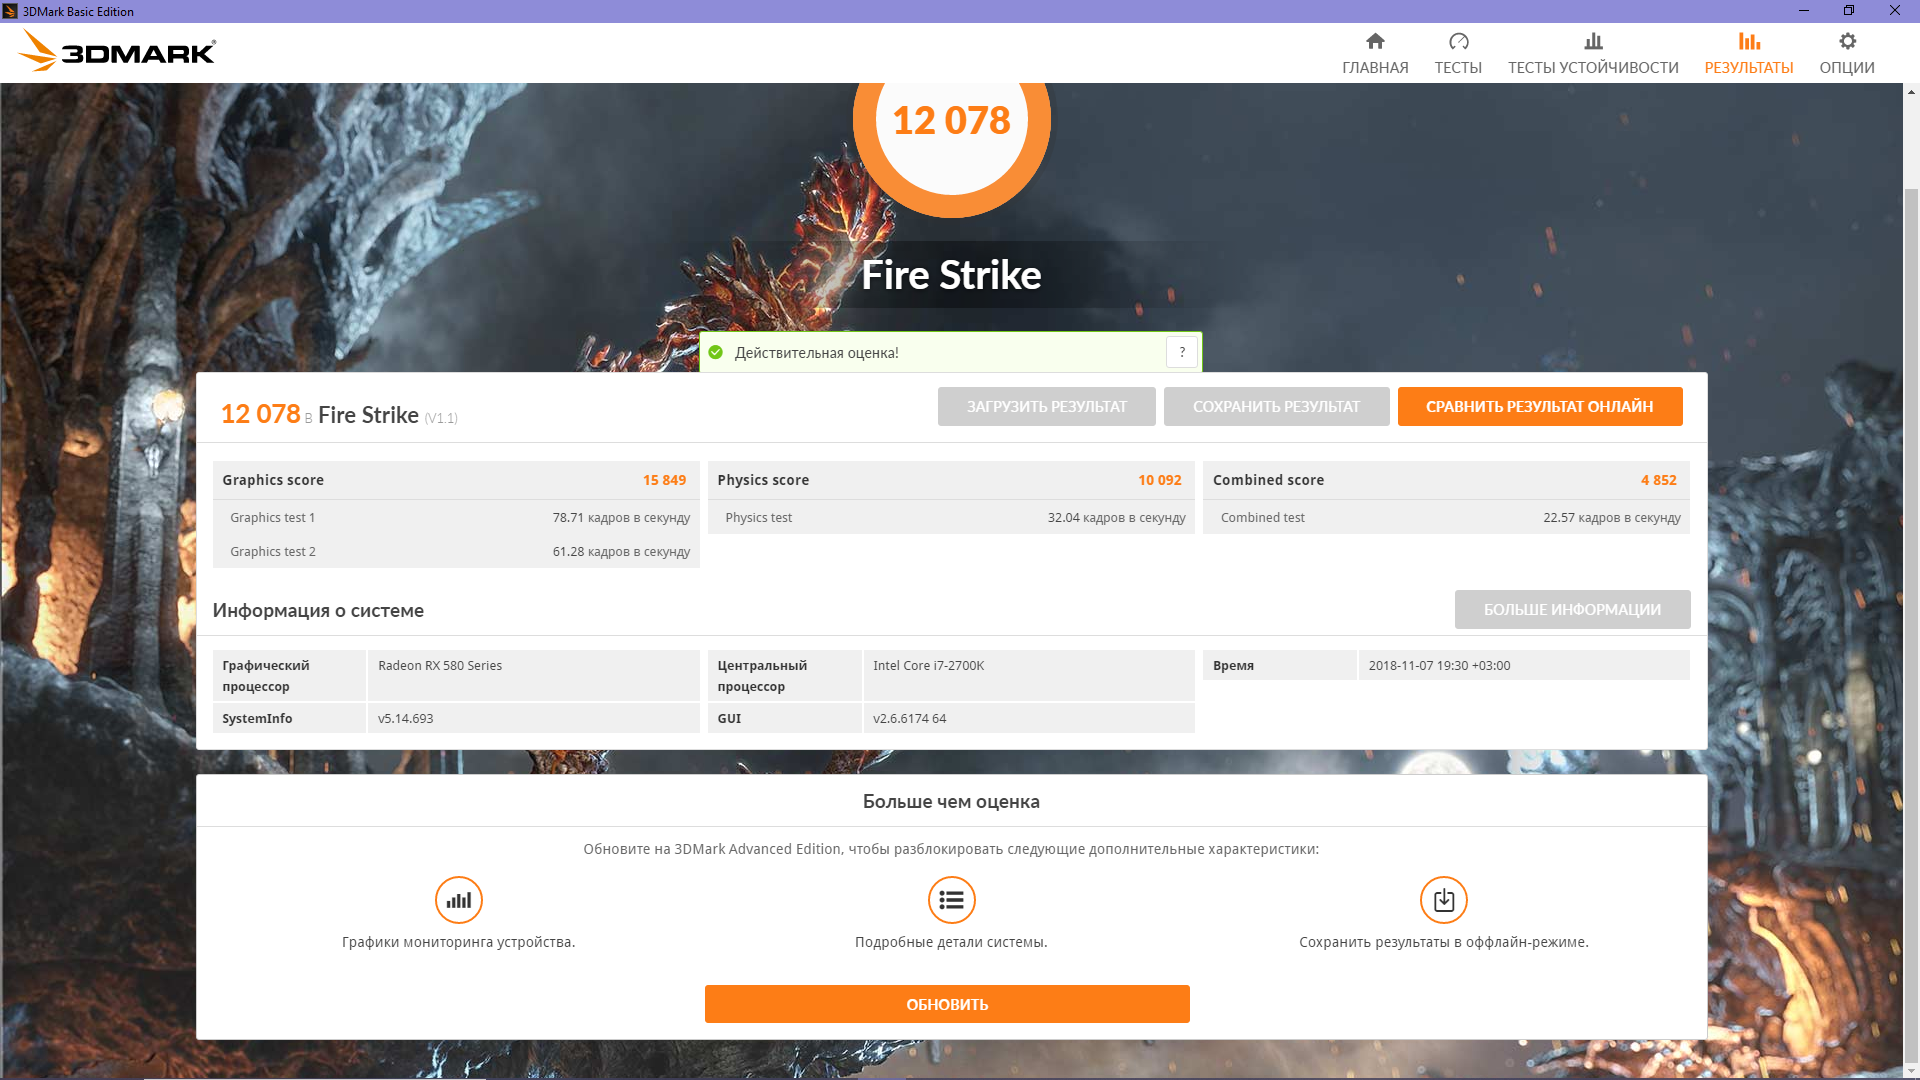Screen dimensions: 1920x1080
Task: Click the Больше информации button
Action: click(1572, 609)
